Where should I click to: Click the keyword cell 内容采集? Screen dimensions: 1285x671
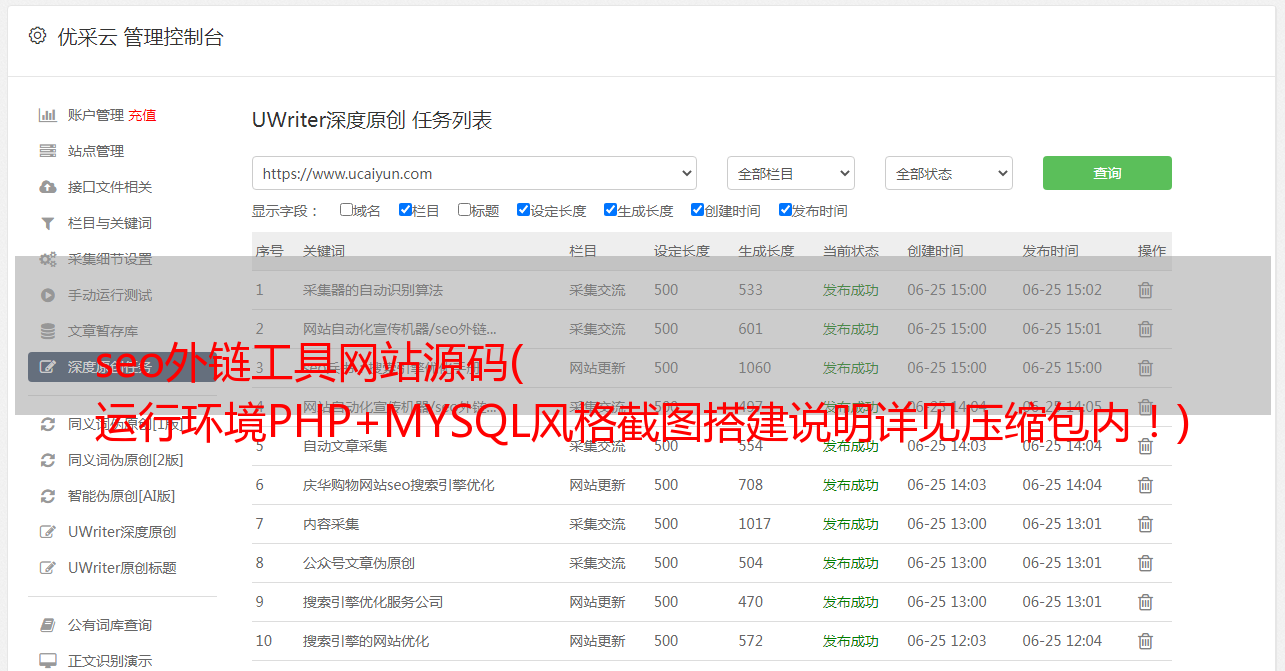tap(331, 524)
